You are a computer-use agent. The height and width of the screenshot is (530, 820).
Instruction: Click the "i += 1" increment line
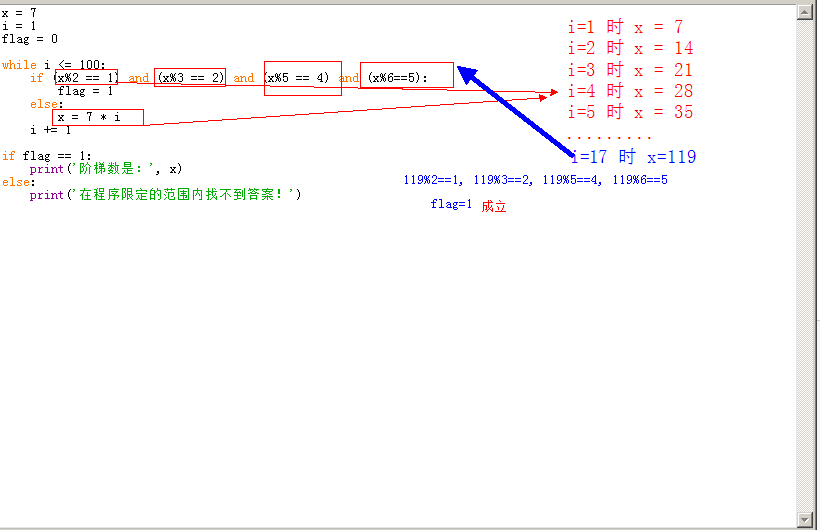tap(50, 130)
